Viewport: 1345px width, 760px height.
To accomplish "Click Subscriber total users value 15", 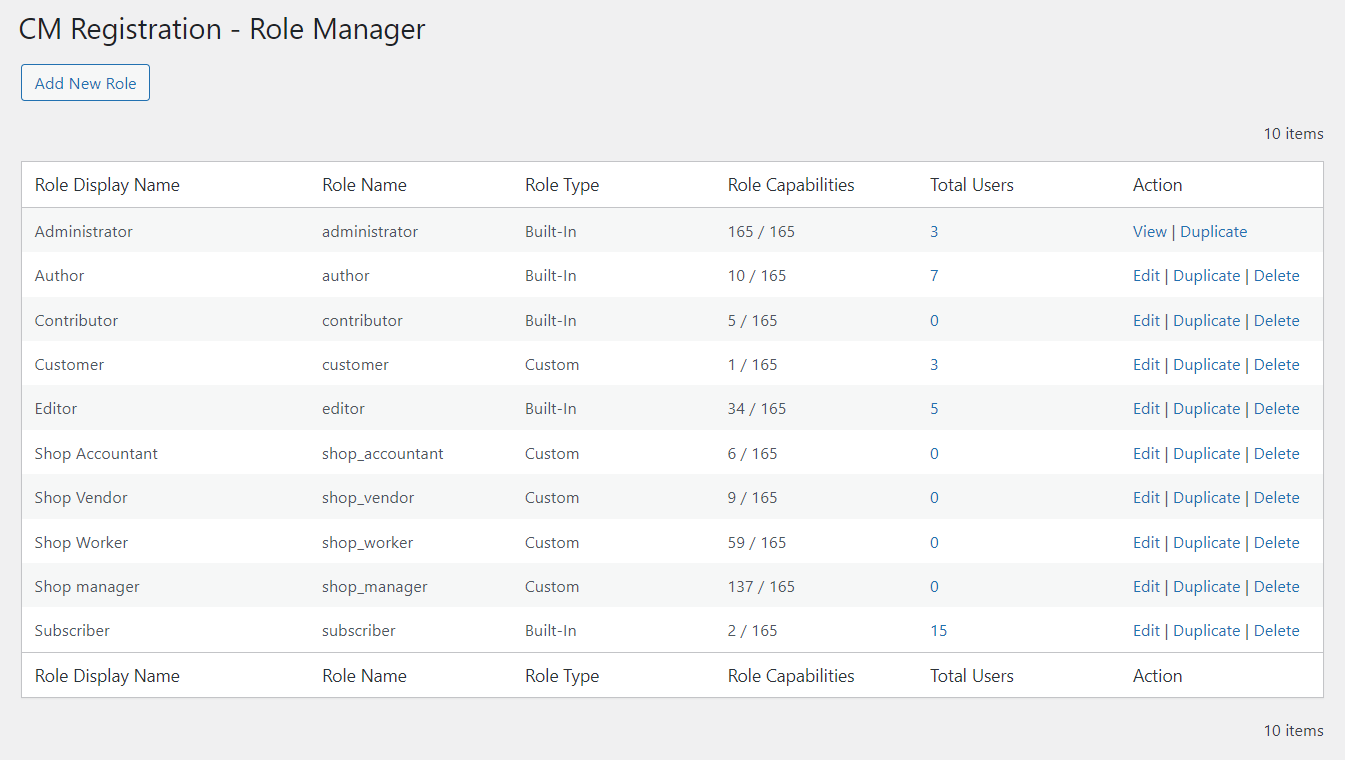I will click(x=938, y=630).
